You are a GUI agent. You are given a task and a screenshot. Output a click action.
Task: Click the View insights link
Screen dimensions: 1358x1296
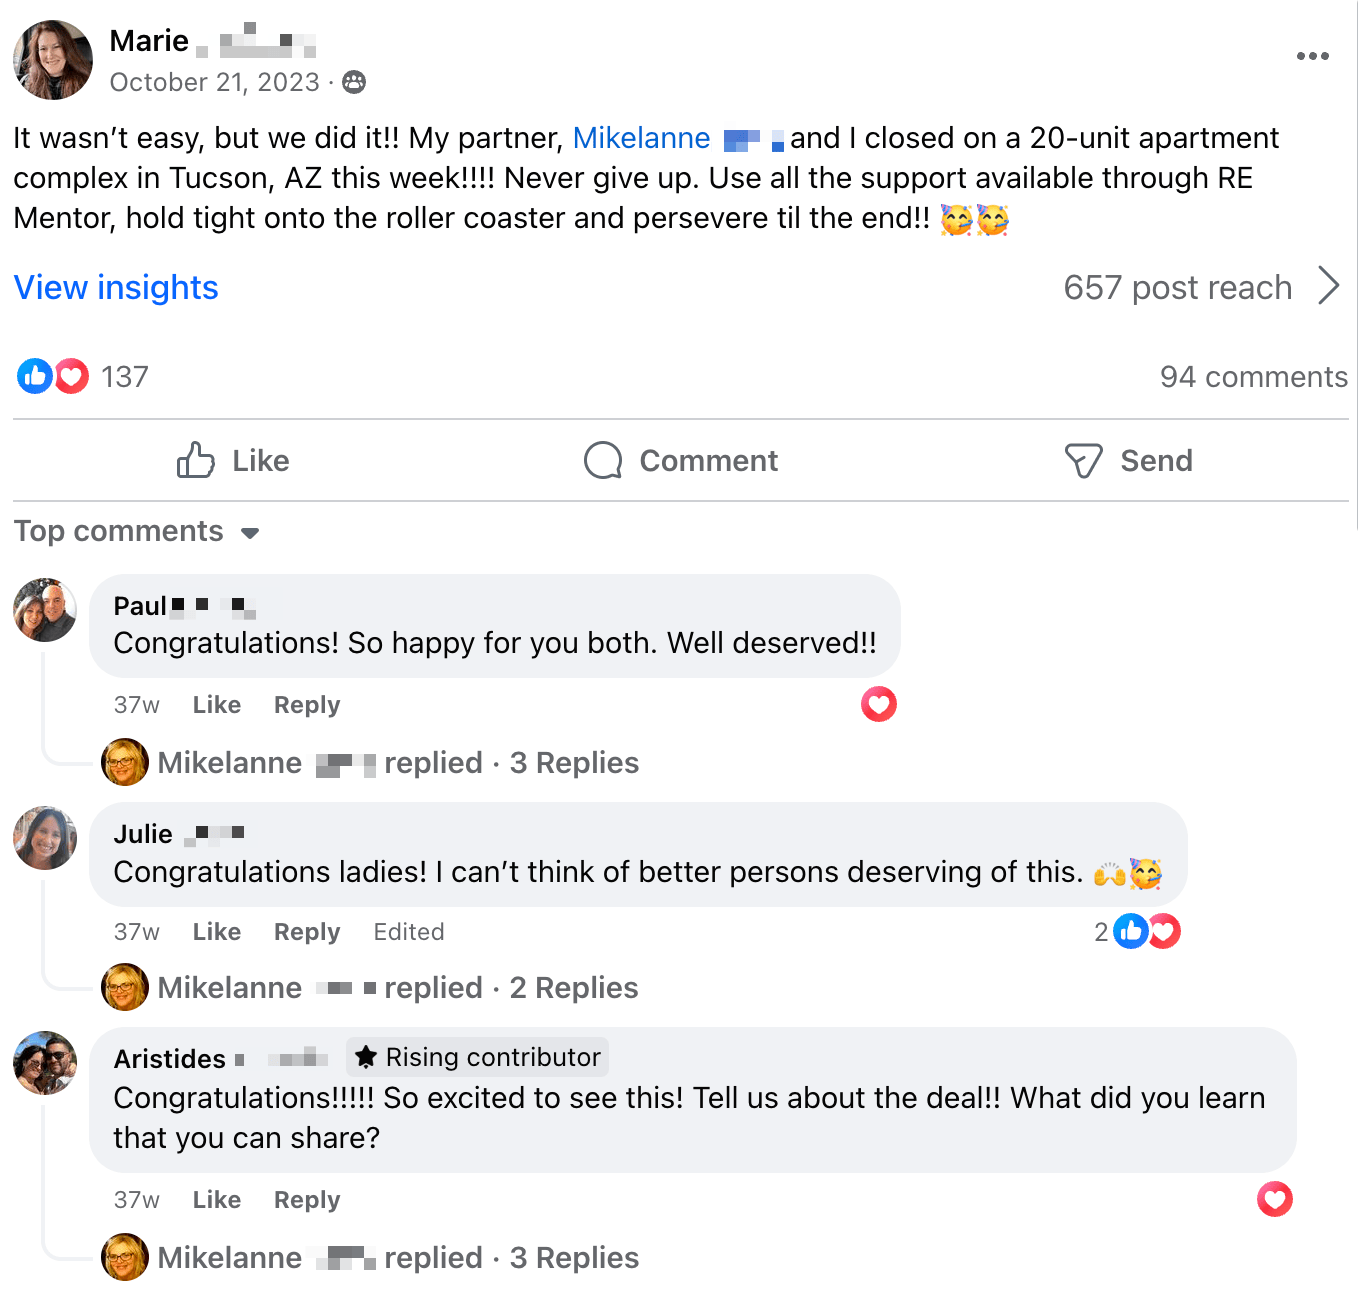116,288
